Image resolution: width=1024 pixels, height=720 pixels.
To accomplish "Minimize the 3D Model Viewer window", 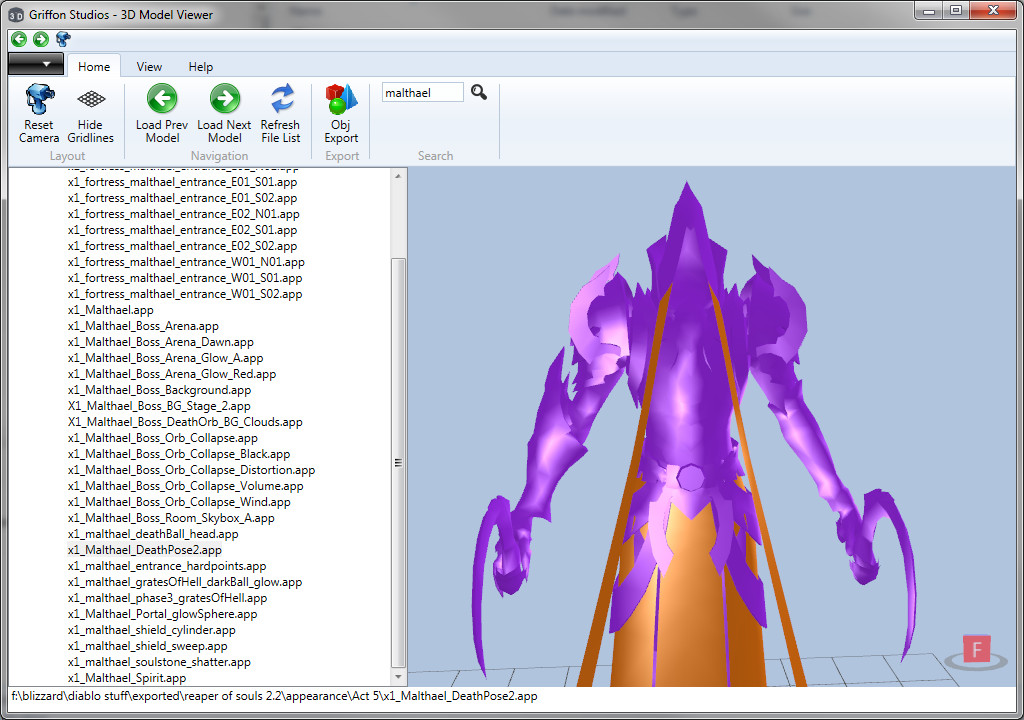I will (929, 10).
